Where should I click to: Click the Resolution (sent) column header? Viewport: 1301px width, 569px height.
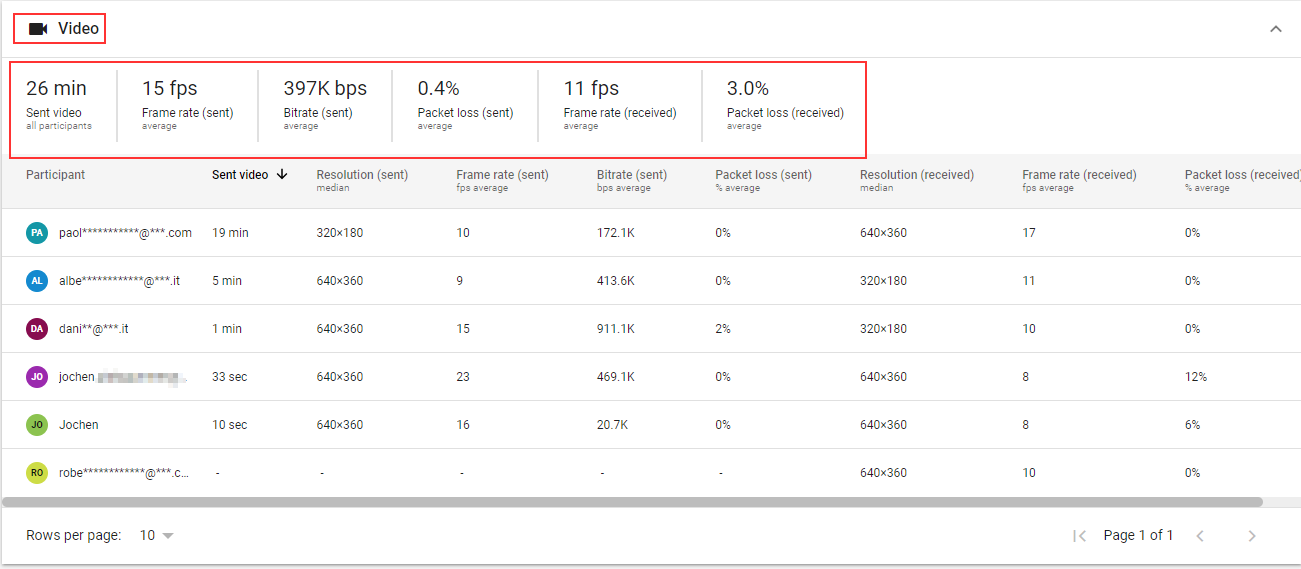[x=362, y=180]
